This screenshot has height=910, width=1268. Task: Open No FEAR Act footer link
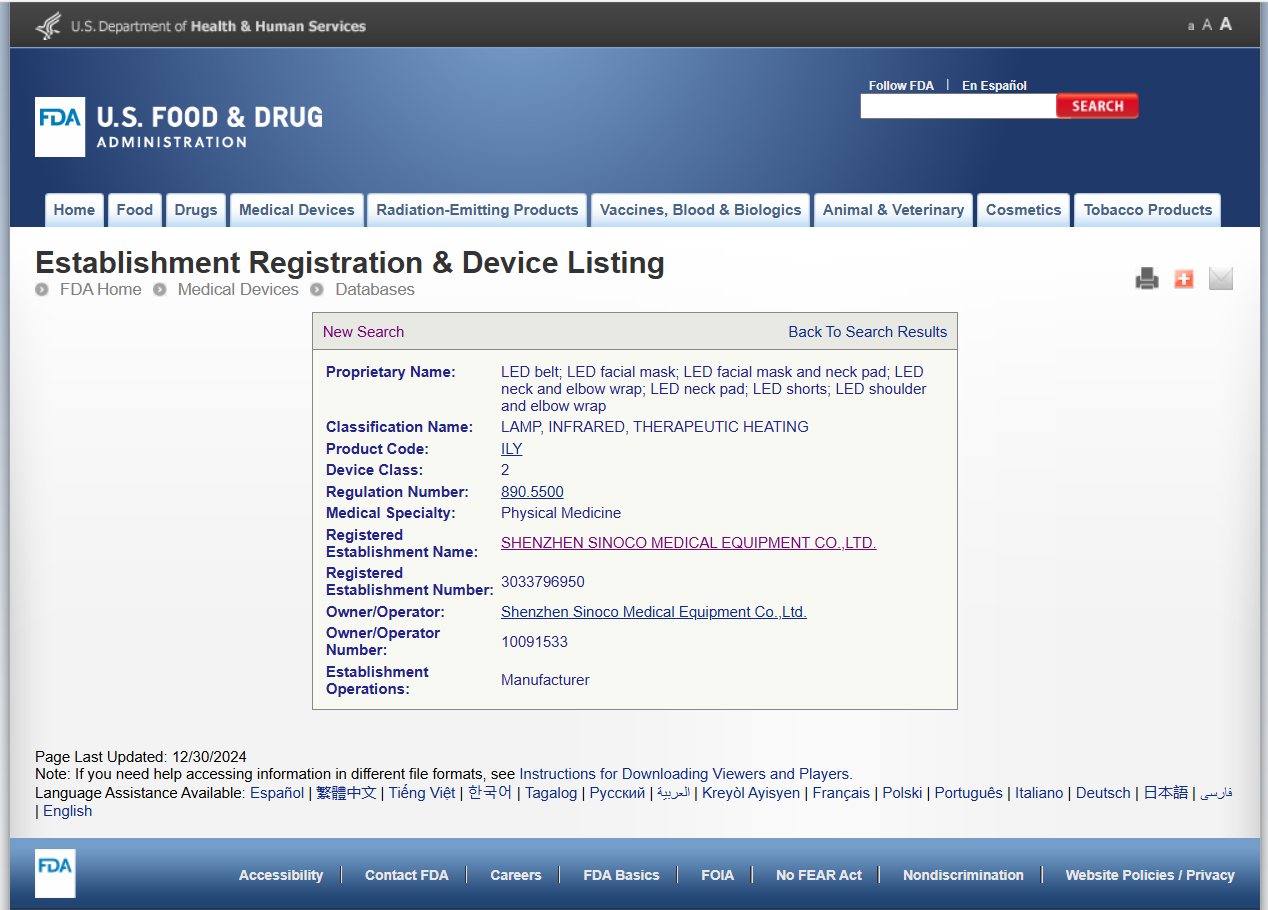819,875
